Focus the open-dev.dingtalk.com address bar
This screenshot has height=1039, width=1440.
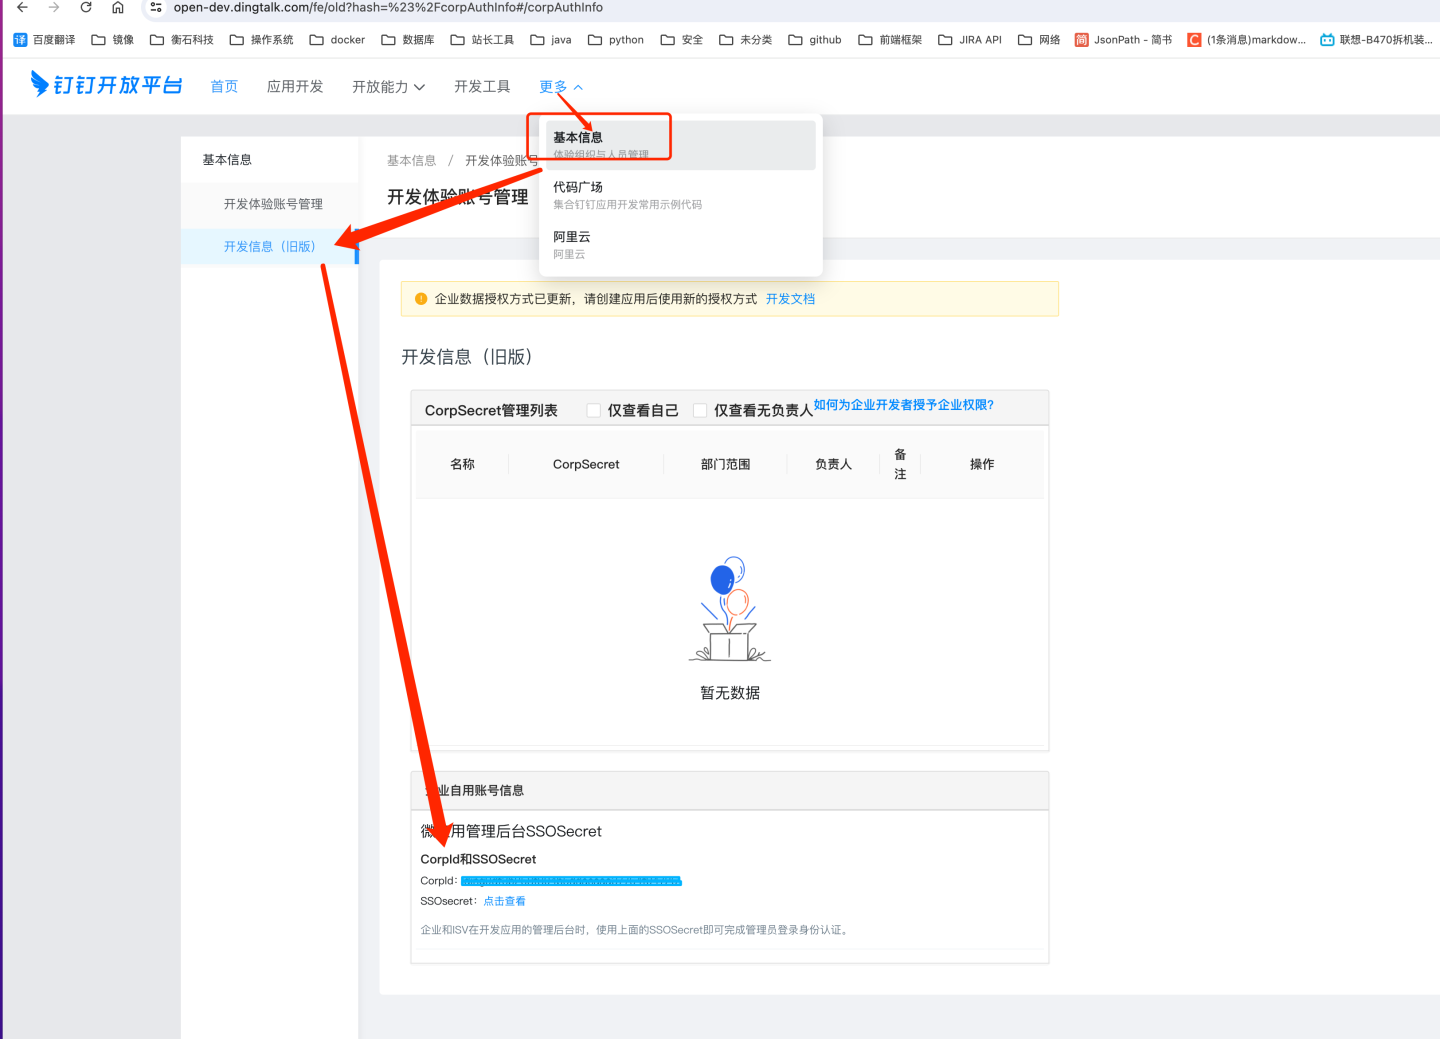pyautogui.click(x=388, y=8)
